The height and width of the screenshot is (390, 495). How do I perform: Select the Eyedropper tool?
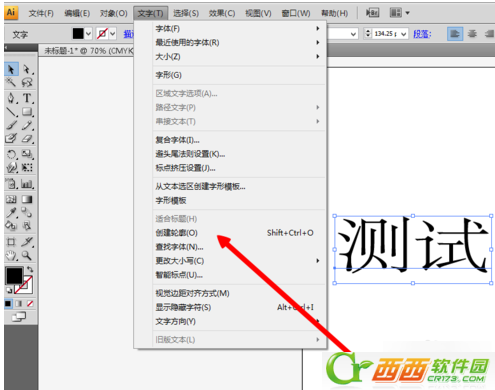tap(11, 212)
